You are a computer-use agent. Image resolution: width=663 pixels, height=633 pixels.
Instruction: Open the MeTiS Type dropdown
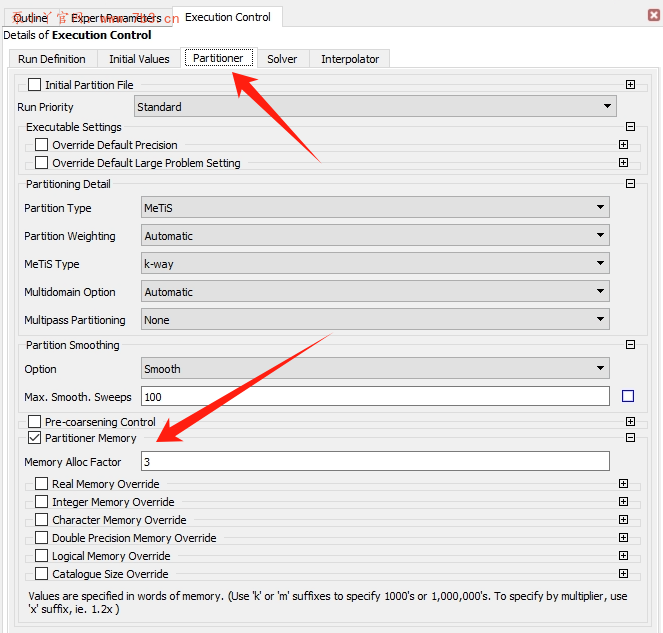pos(375,264)
